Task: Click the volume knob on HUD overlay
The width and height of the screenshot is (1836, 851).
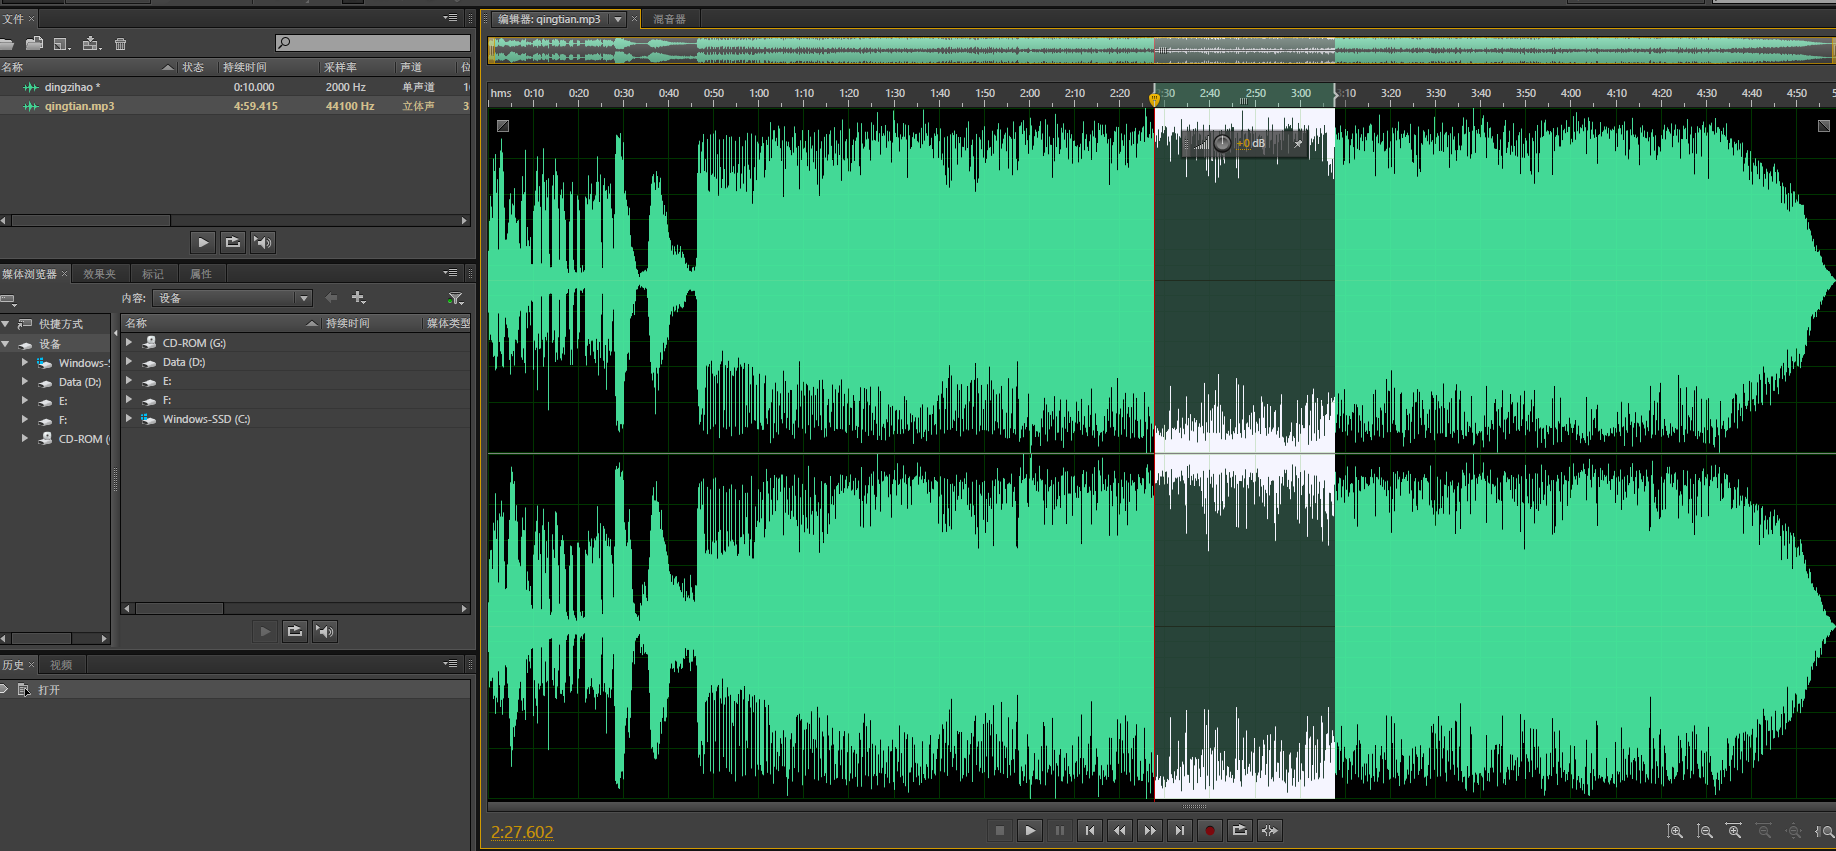Action: 1222,143
